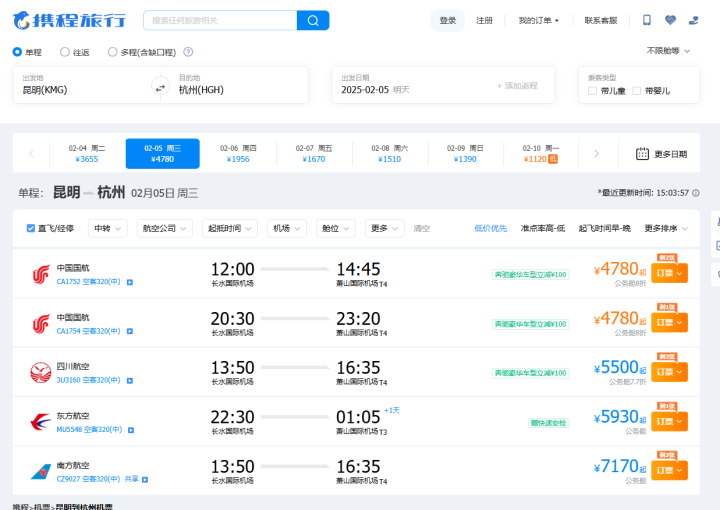Click the Air China logo for flight CA1752
720x510 pixels.
pyautogui.click(x=41, y=274)
